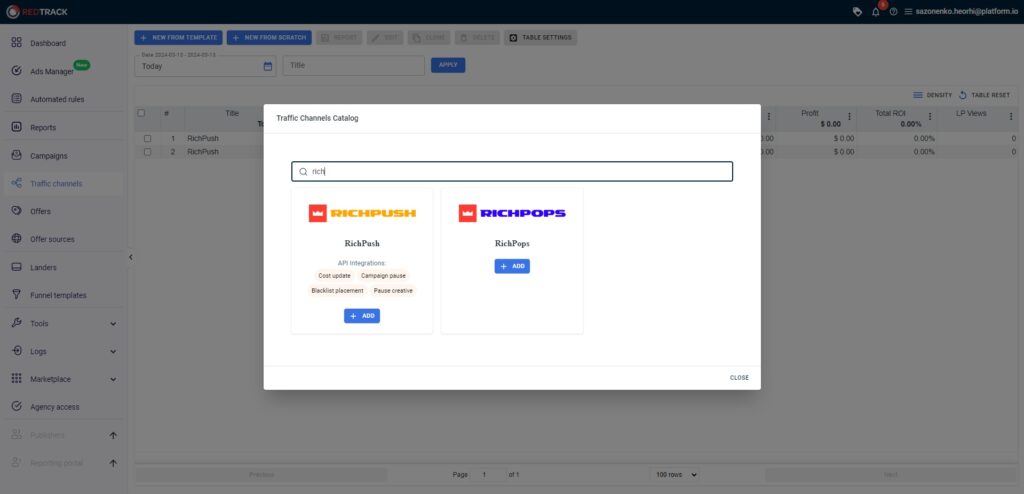
Task: Collapse the sidebar with arrow handle
Action: 130,257
